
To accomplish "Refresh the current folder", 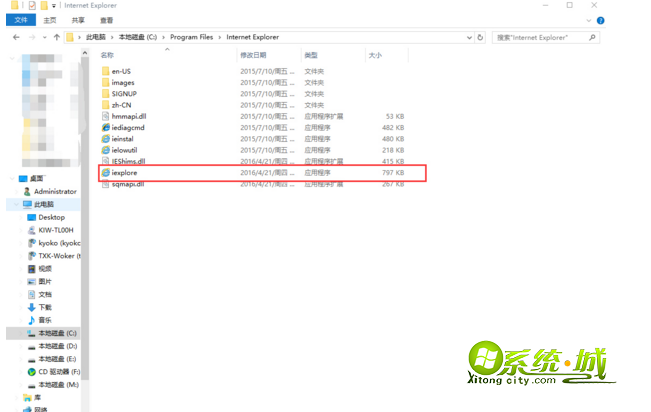I will coord(480,37).
